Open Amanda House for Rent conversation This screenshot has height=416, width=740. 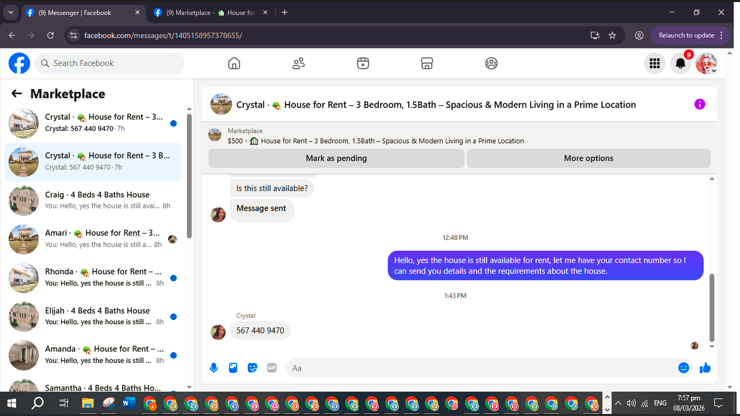[x=92, y=355]
